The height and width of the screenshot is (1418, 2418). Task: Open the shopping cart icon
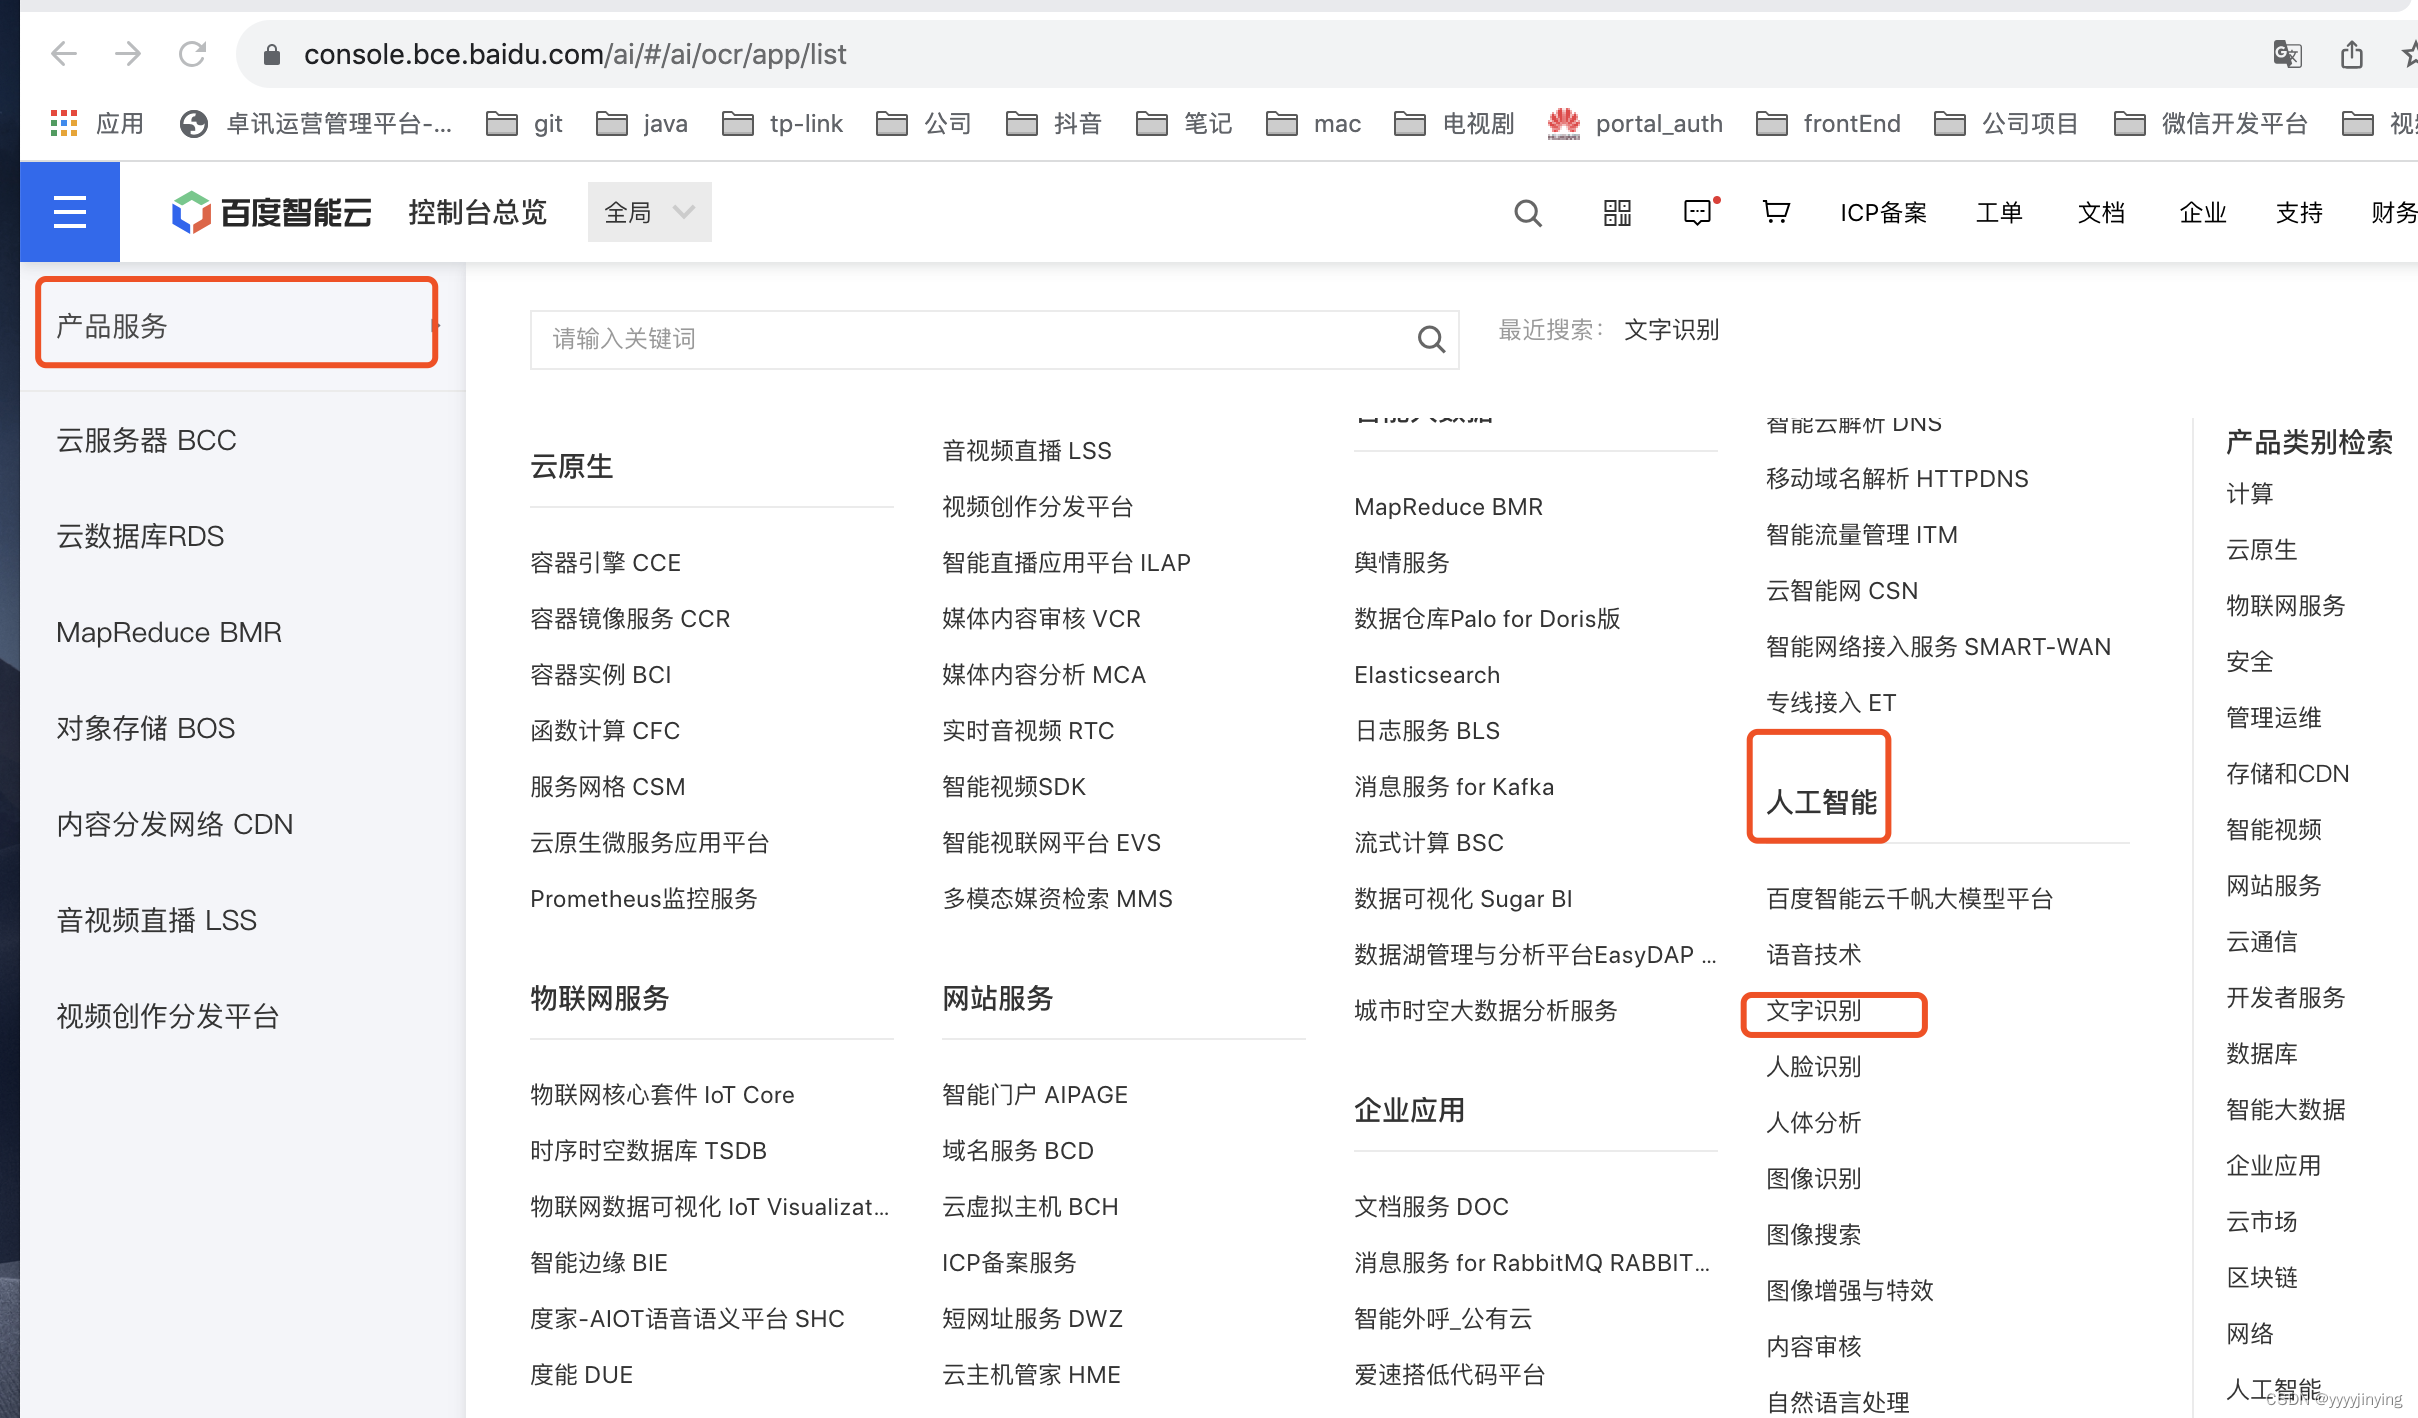(x=1776, y=212)
